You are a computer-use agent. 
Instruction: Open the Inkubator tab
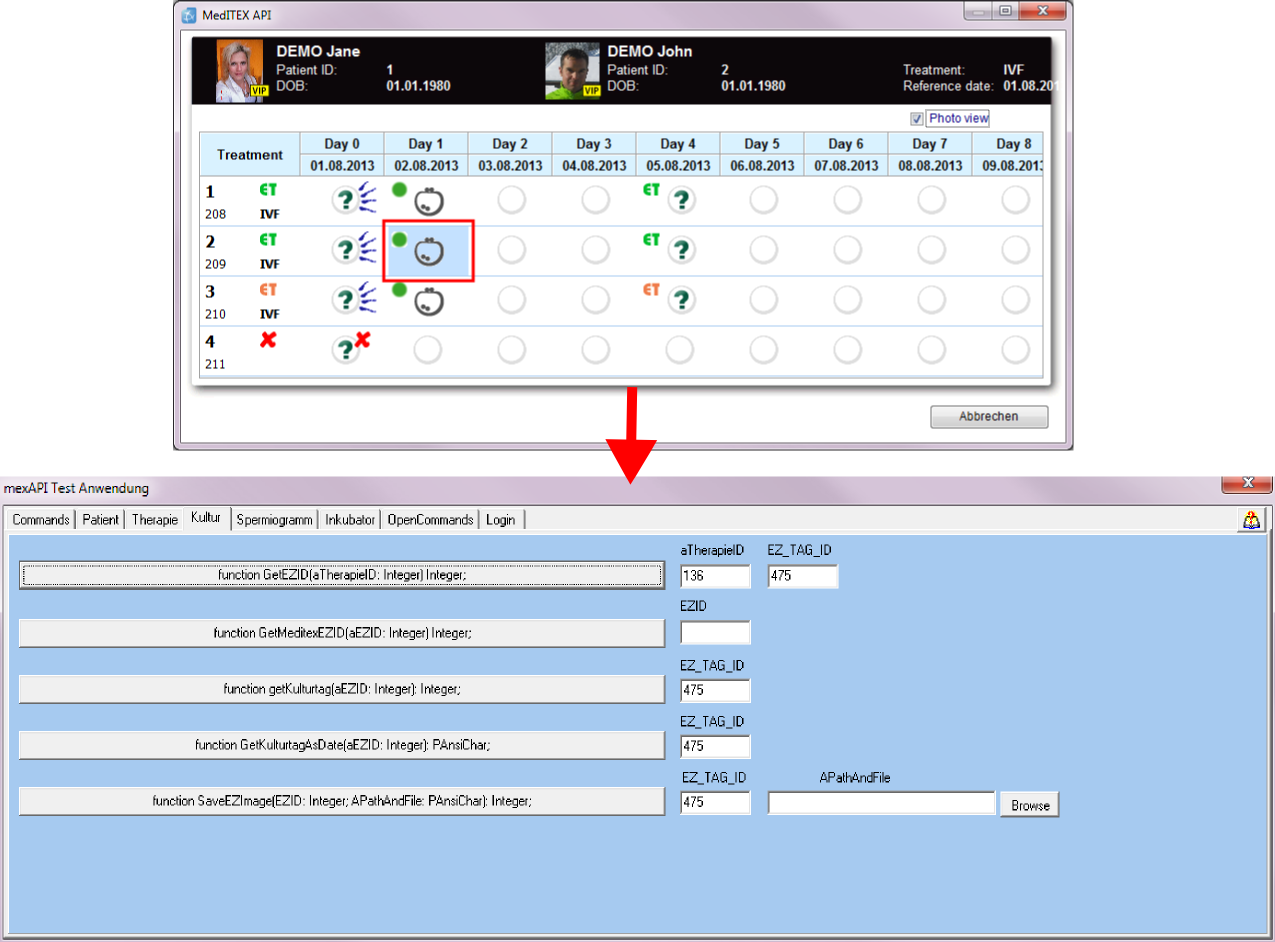(350, 520)
